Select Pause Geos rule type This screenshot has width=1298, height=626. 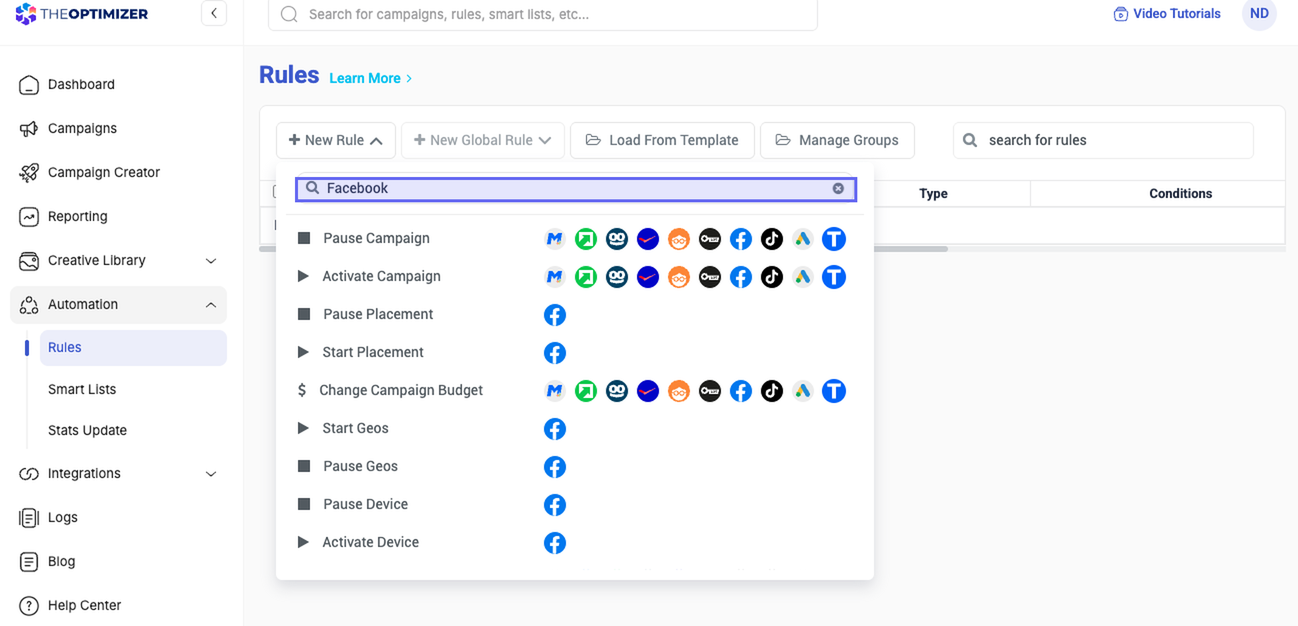point(360,467)
